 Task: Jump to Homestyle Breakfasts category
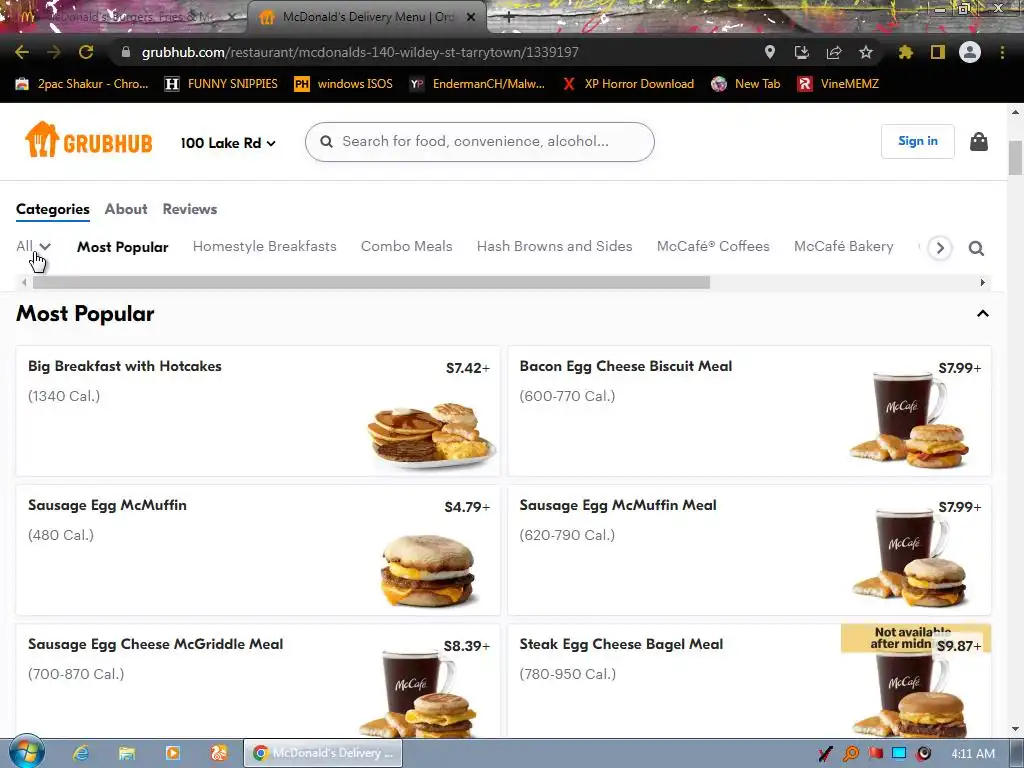tap(264, 246)
